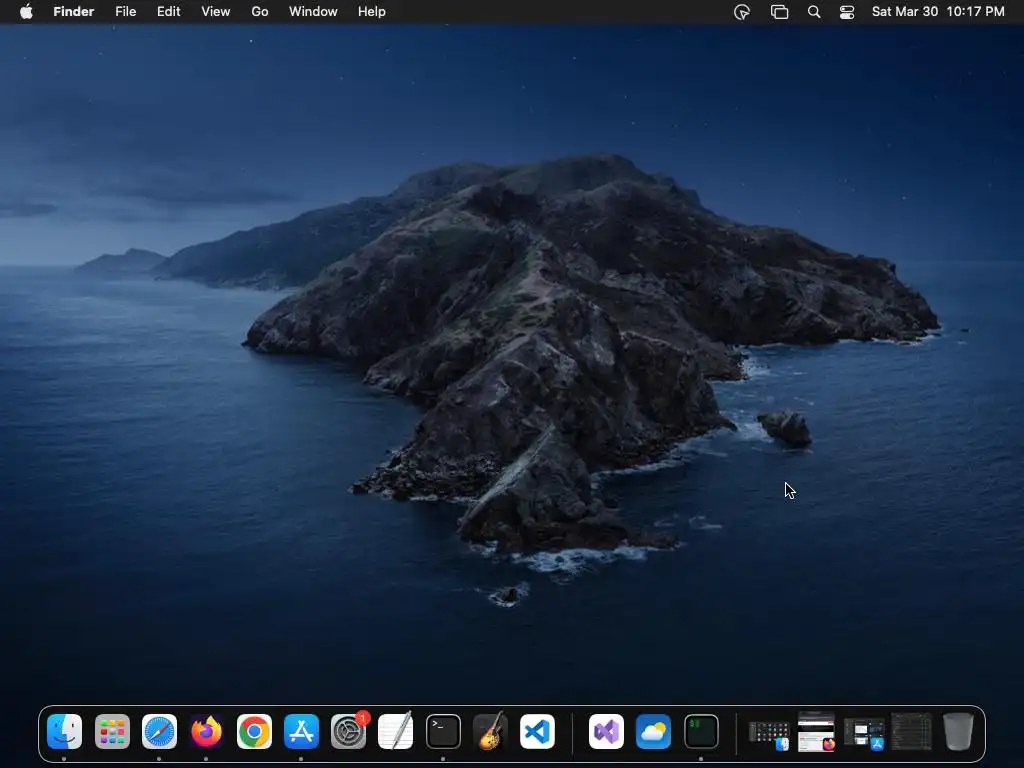Click the cursor-circle menu bar icon
This screenshot has width=1024, height=768.
pos(742,12)
